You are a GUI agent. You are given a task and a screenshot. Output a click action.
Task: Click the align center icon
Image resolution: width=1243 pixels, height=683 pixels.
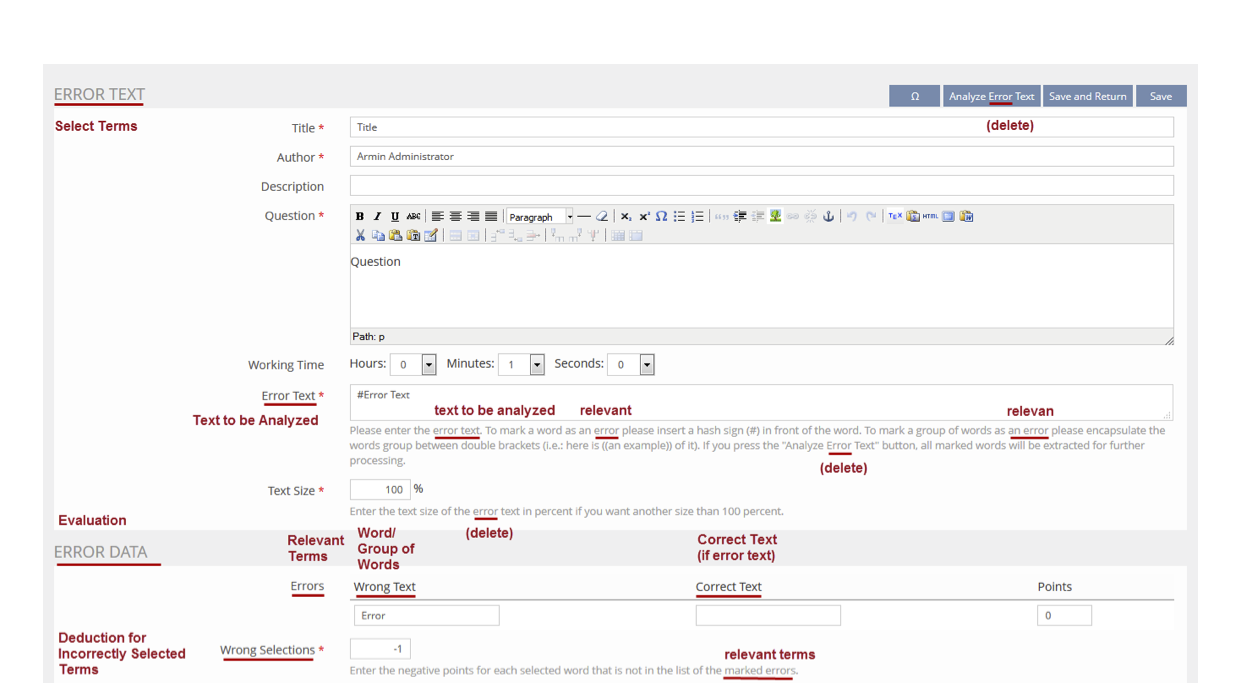(x=456, y=216)
